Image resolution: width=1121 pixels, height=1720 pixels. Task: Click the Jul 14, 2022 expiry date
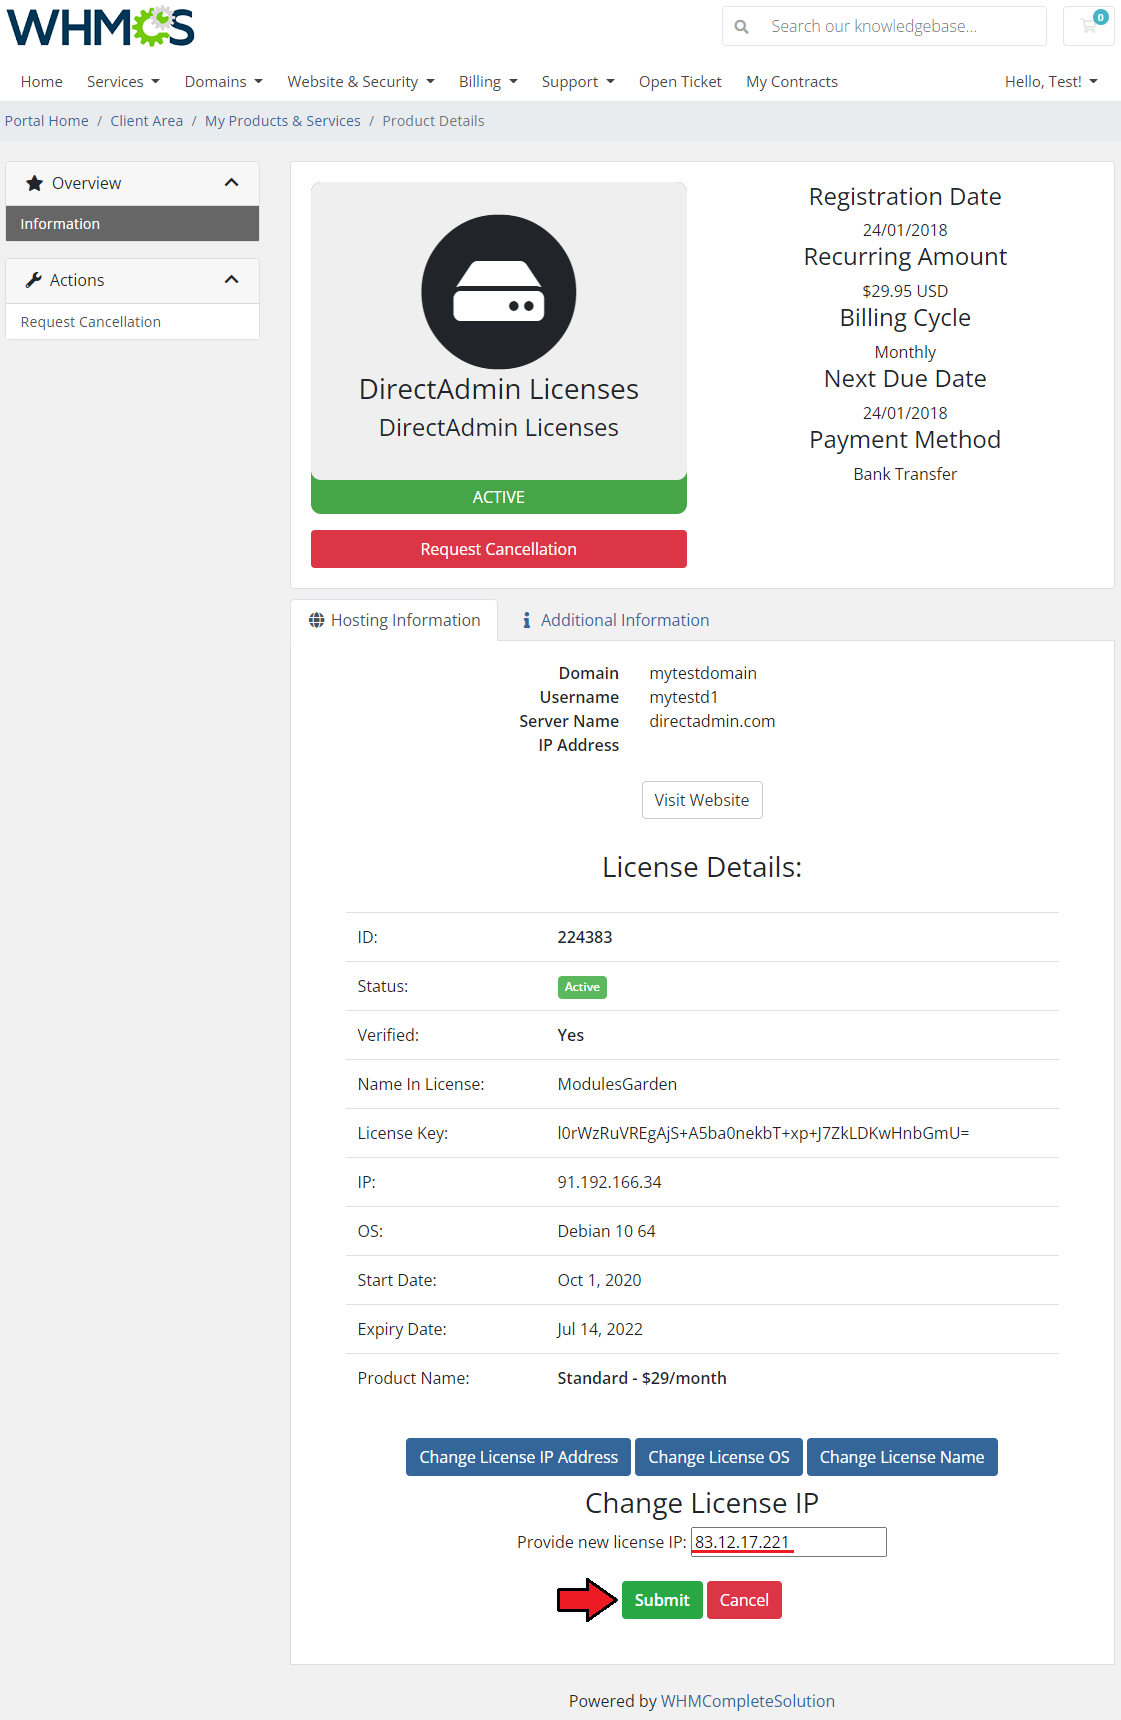(600, 1329)
